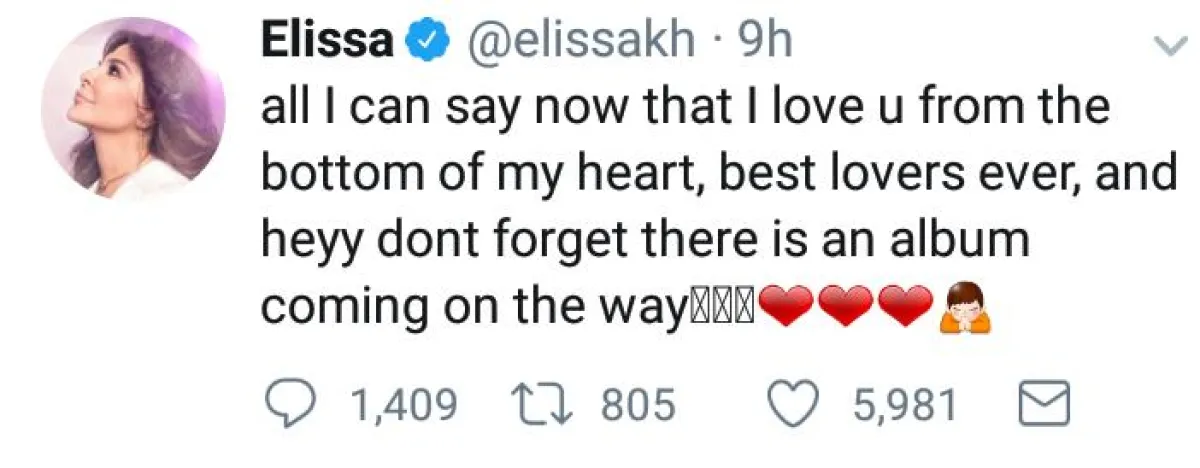Click the 805 retweets count
This screenshot has width=1200, height=468.
[638, 405]
